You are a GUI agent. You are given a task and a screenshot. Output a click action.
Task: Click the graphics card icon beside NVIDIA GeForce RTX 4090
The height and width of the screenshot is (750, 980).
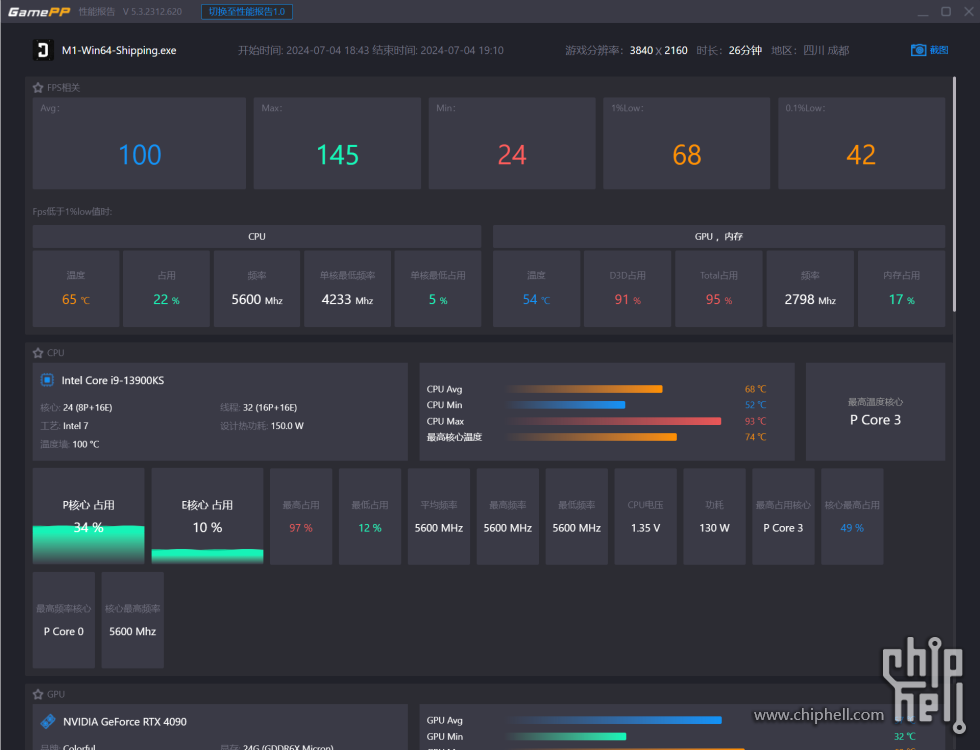[48, 721]
